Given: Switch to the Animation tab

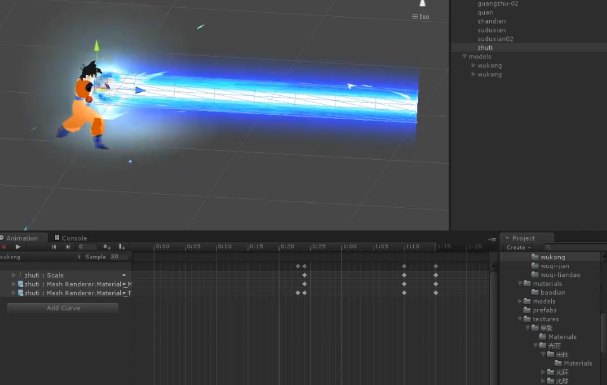Looking at the screenshot, I should 22,238.
